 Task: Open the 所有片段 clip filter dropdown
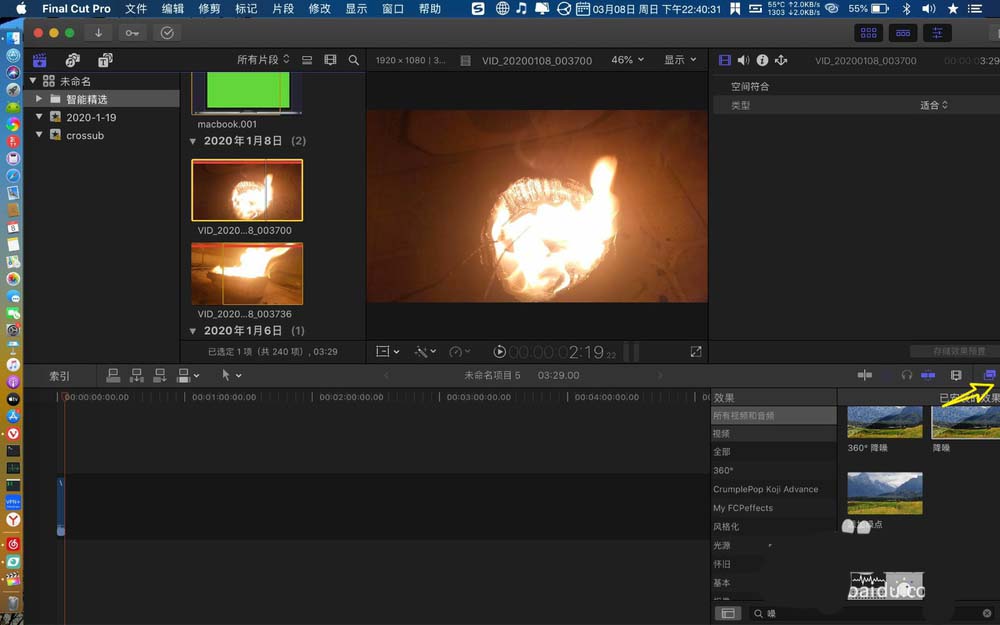[x=263, y=60]
